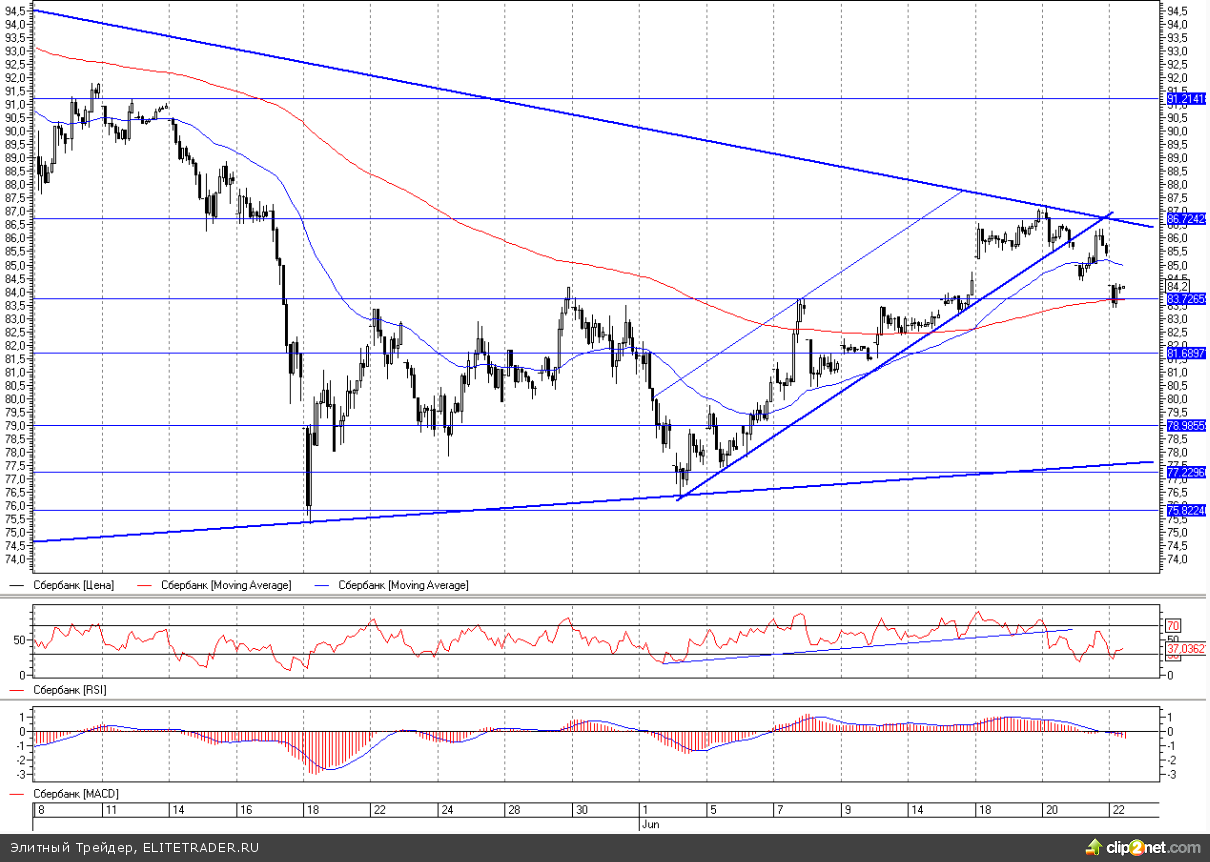This screenshot has height=862, width=1210.
Task: Click the Jun month label on time axis
Action: pos(648,824)
